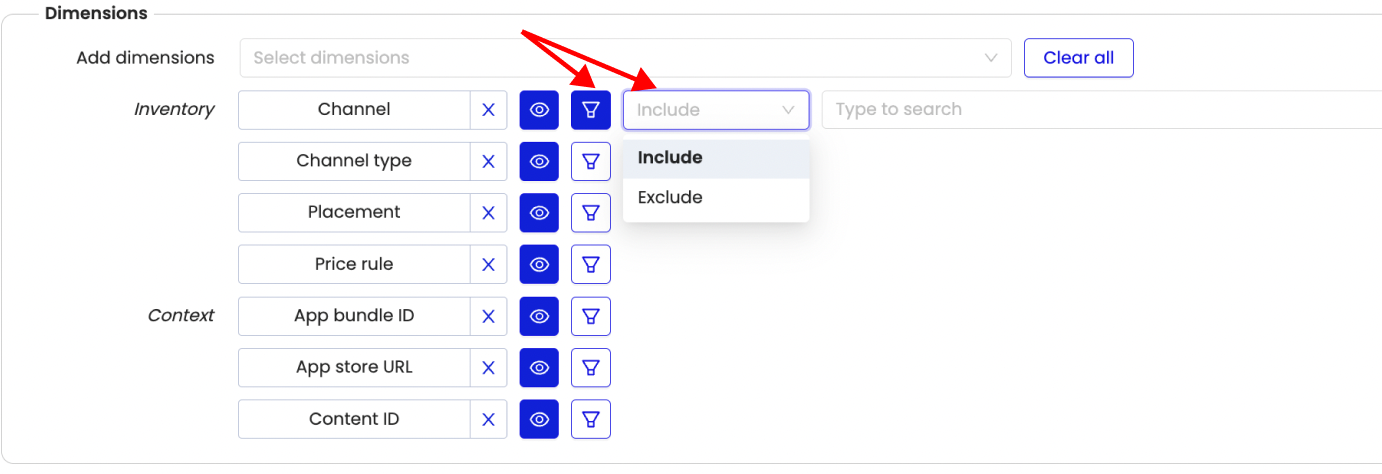
Task: Open the filter for Channel type
Action: coord(591,161)
